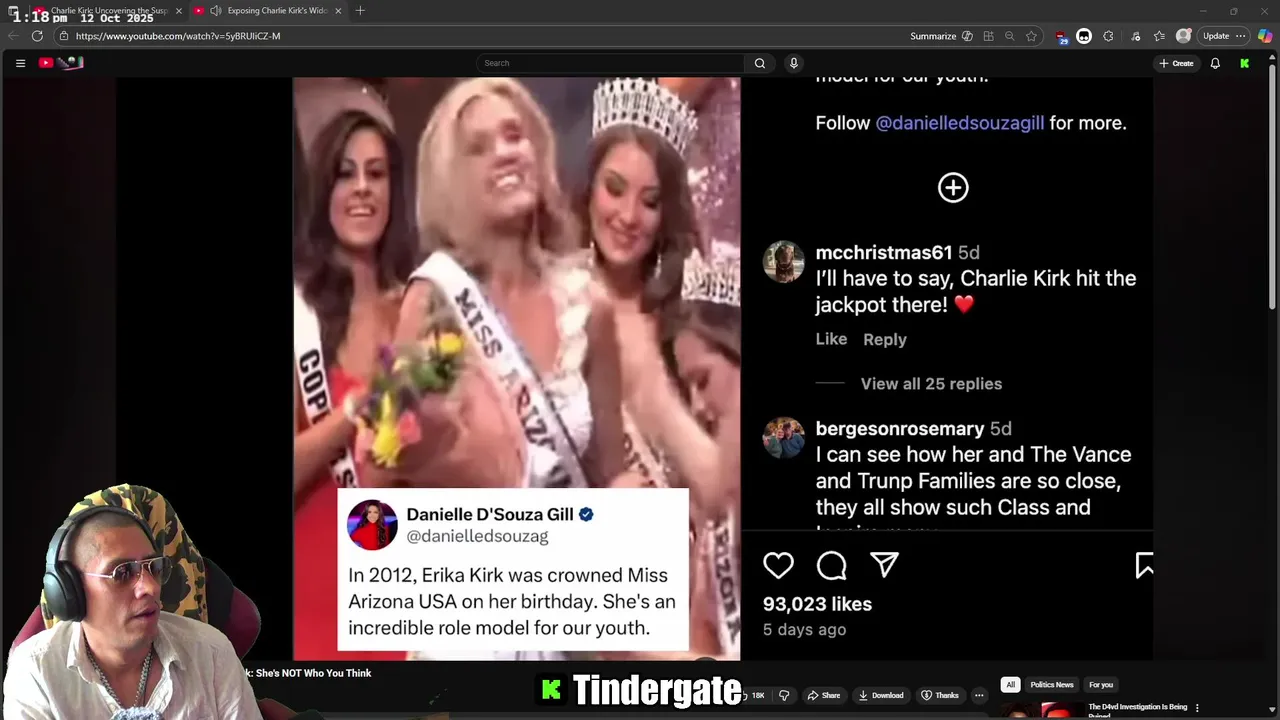Open YouTube notifications bell
The image size is (1280, 720).
point(1215,63)
